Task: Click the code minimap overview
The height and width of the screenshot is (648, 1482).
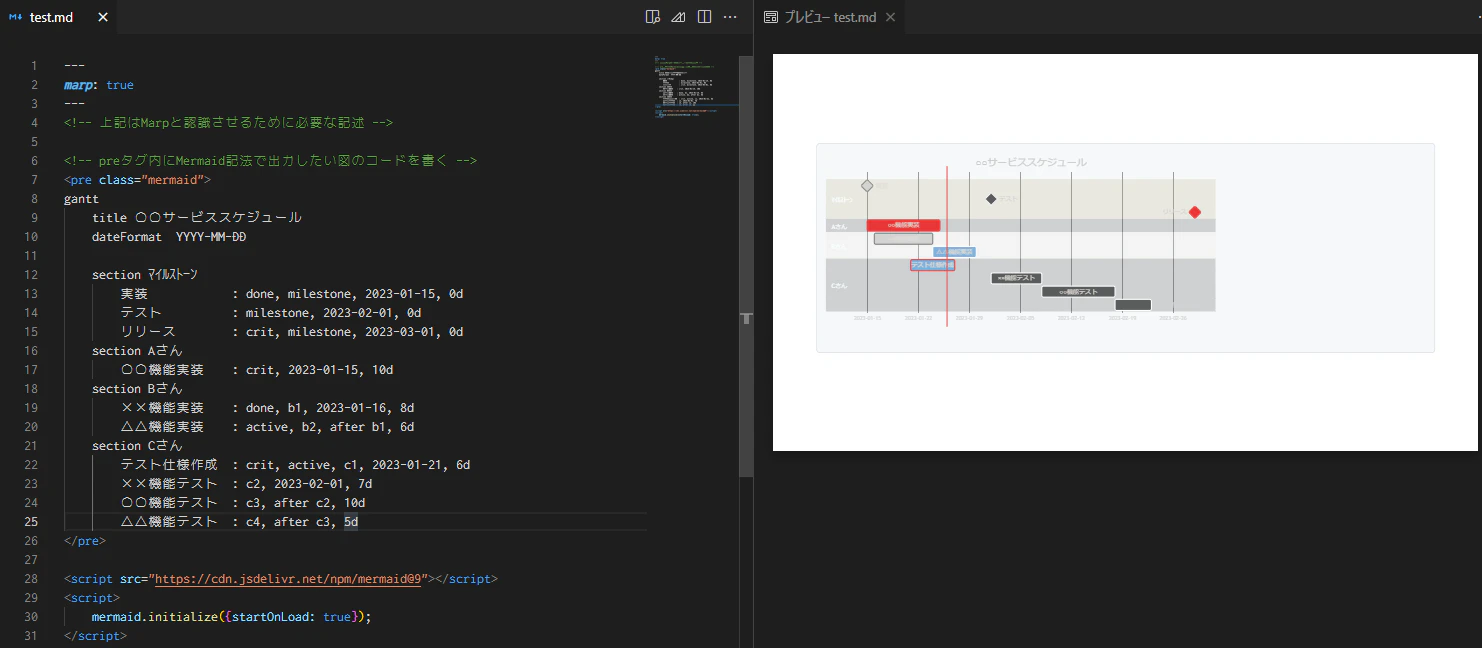Action: (696, 87)
